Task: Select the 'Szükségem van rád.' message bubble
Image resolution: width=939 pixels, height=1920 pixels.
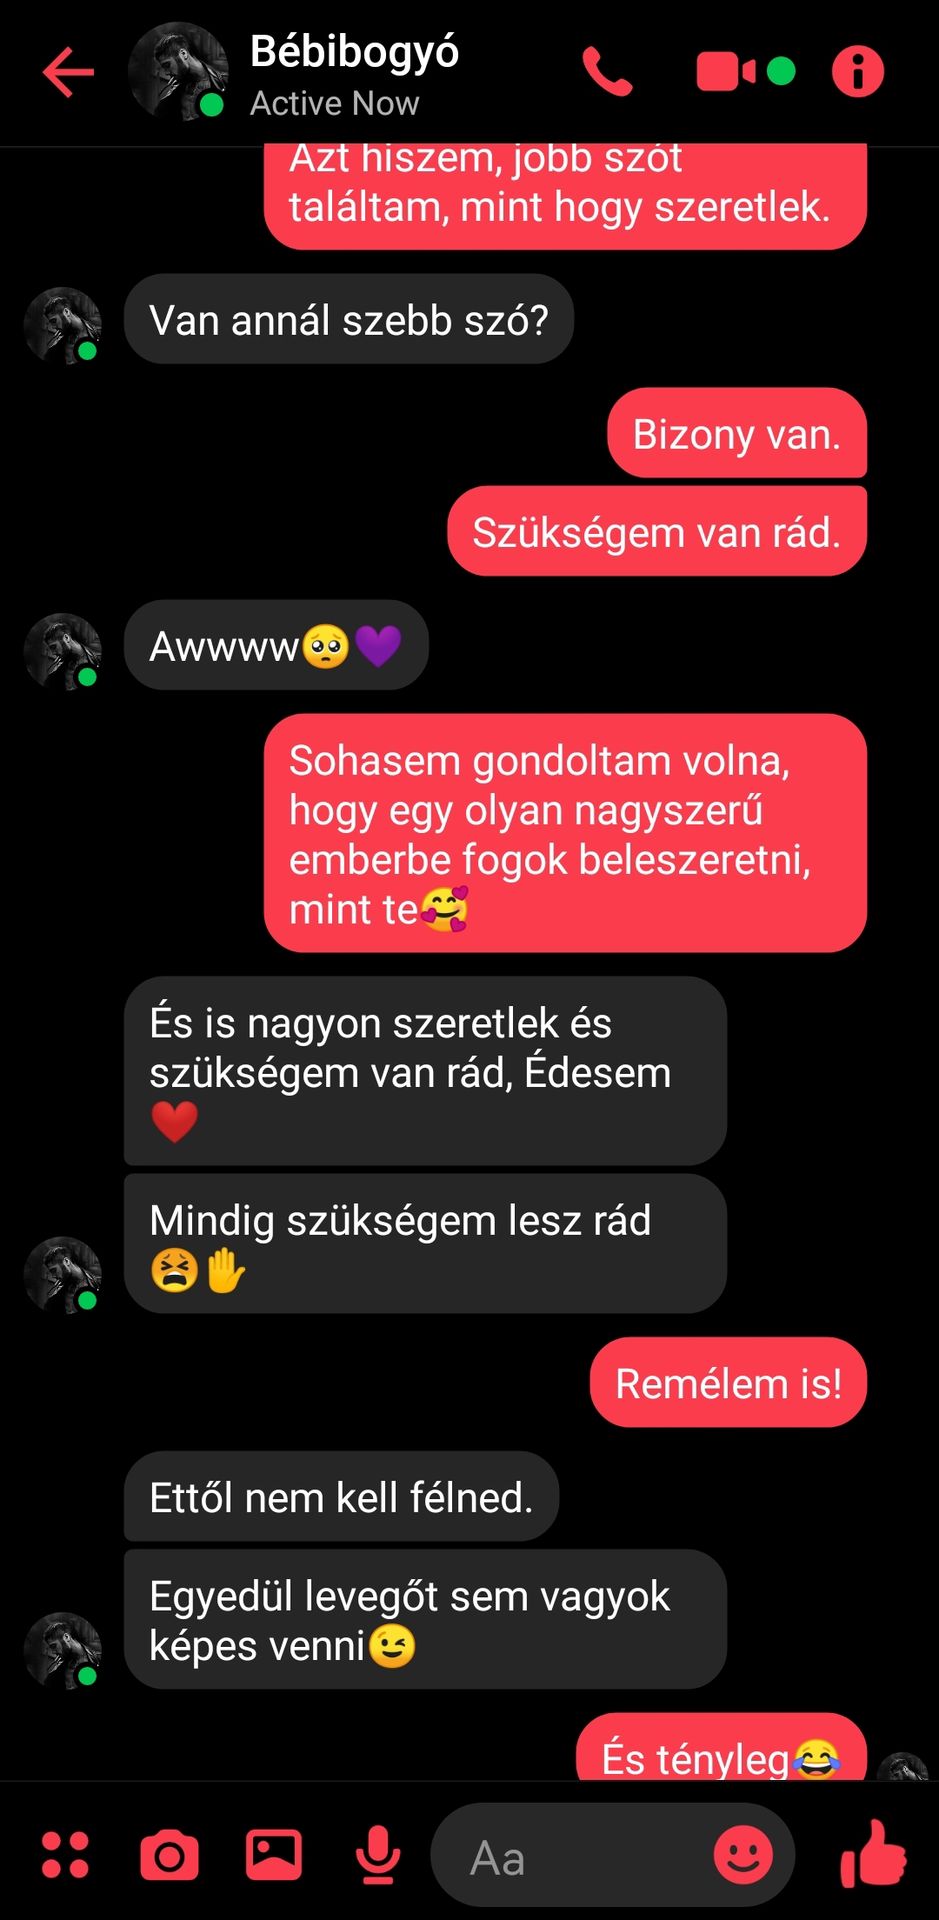Action: [657, 531]
